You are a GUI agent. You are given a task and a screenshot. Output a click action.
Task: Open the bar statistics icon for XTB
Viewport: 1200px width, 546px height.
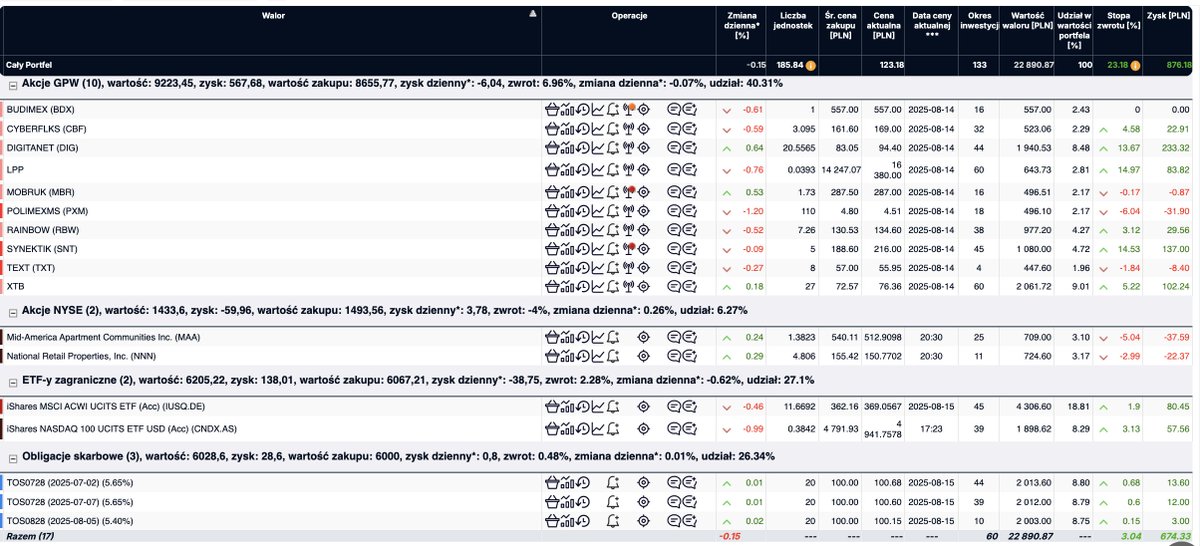(x=567, y=286)
